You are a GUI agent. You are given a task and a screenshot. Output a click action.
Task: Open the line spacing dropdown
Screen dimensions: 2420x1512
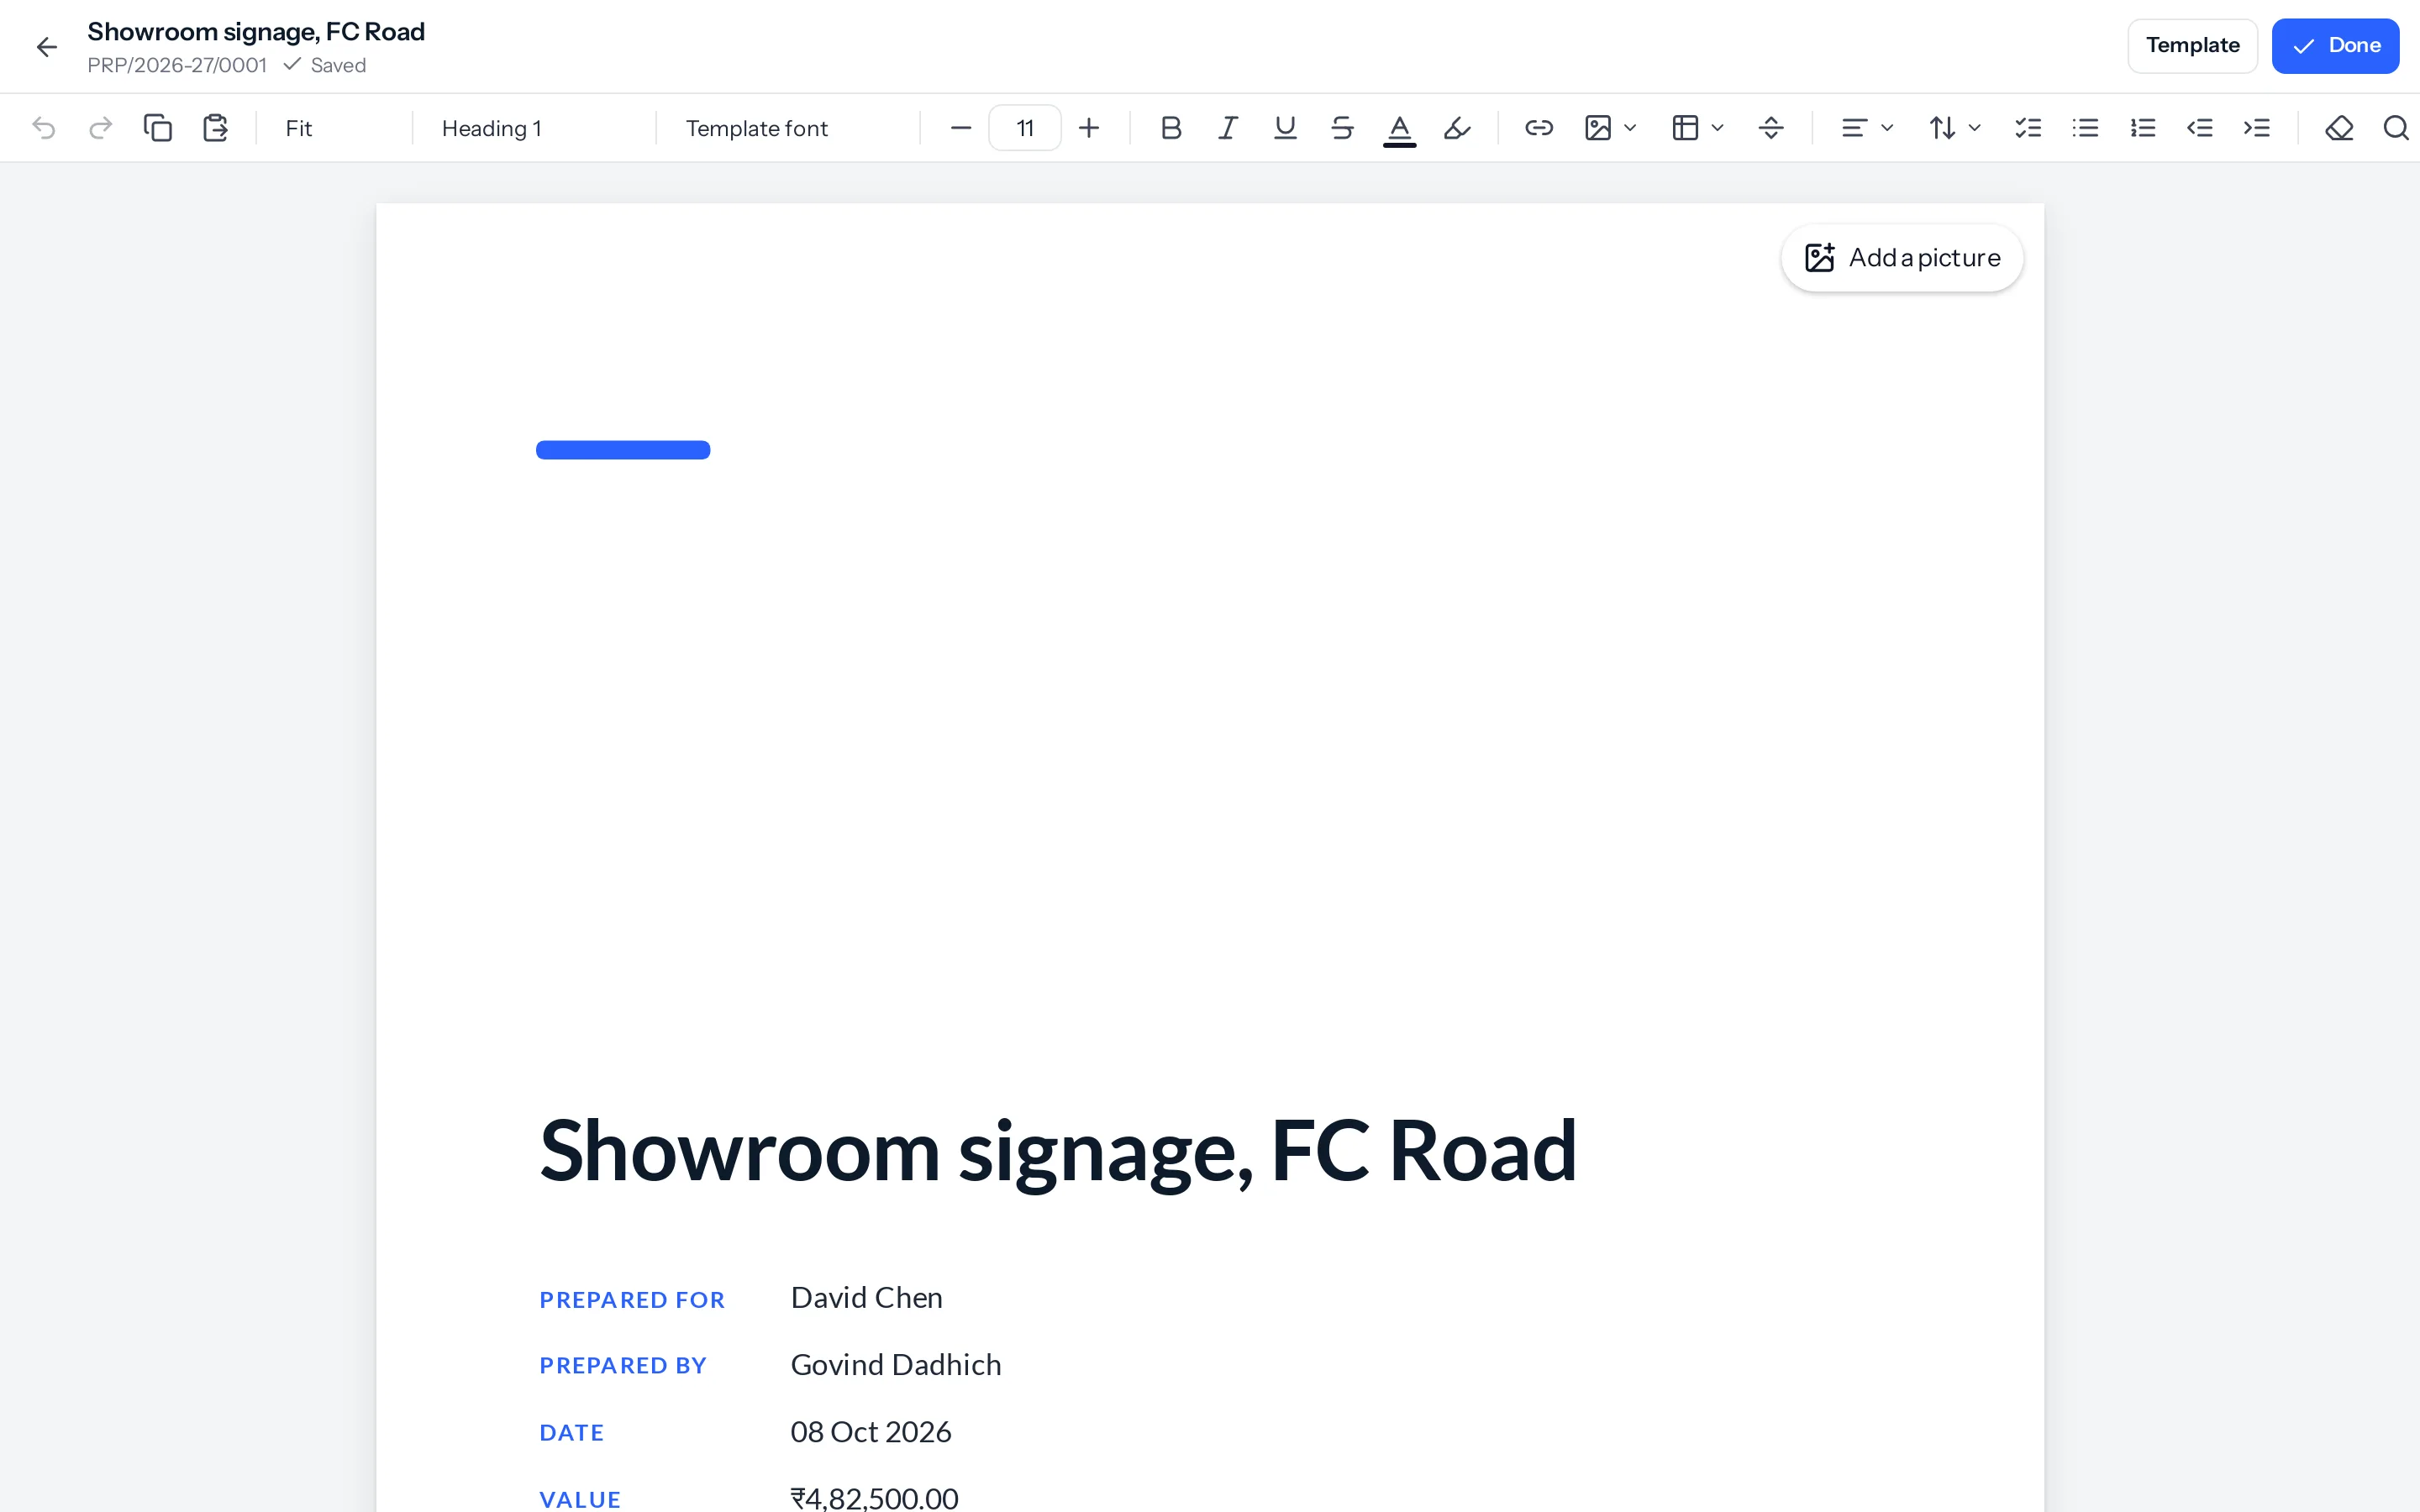click(x=1954, y=128)
